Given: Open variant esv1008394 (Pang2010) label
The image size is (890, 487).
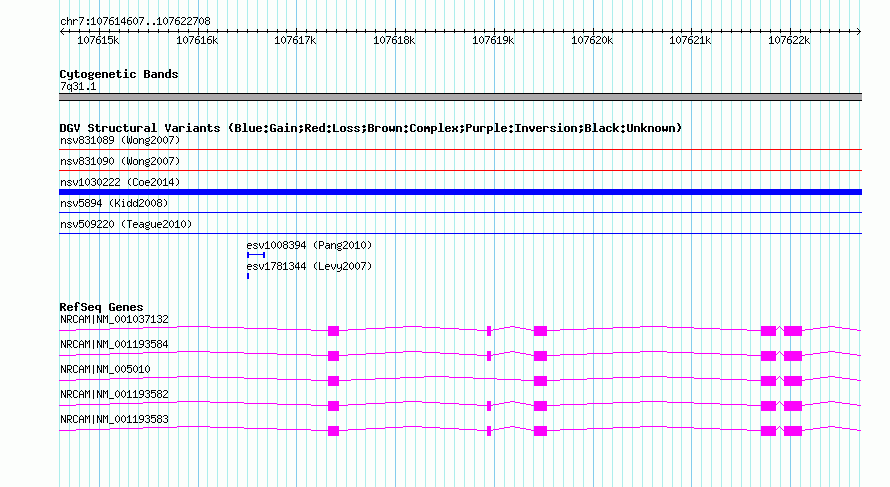Looking at the screenshot, I should (309, 245).
